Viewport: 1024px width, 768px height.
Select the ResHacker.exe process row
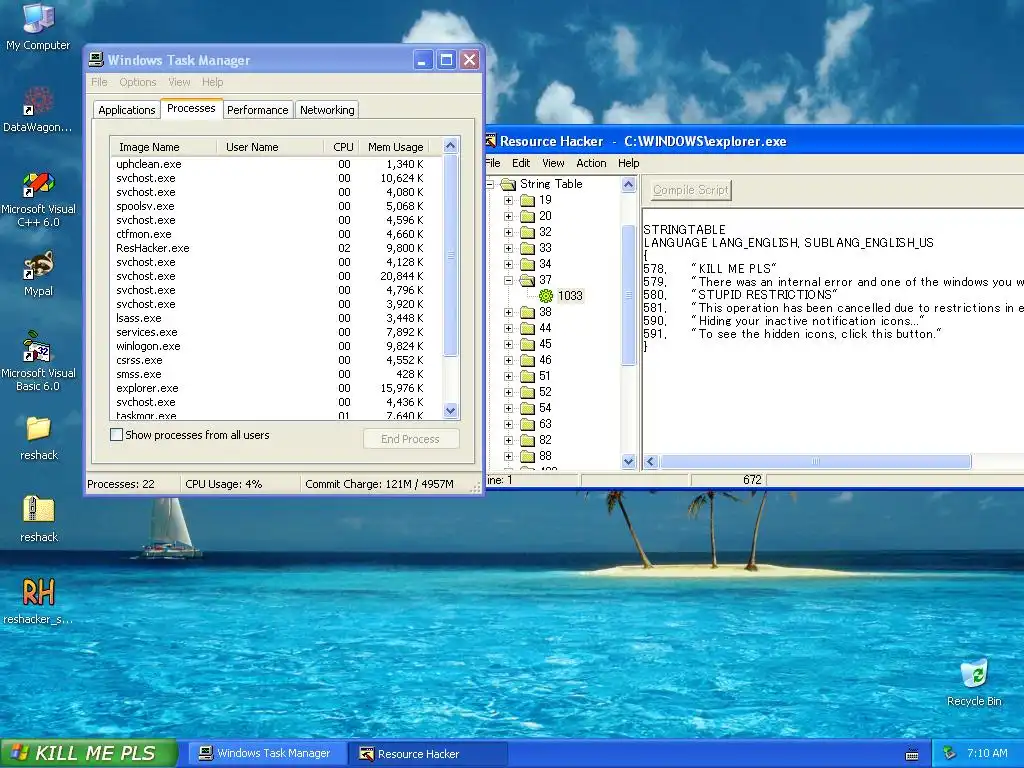point(276,248)
